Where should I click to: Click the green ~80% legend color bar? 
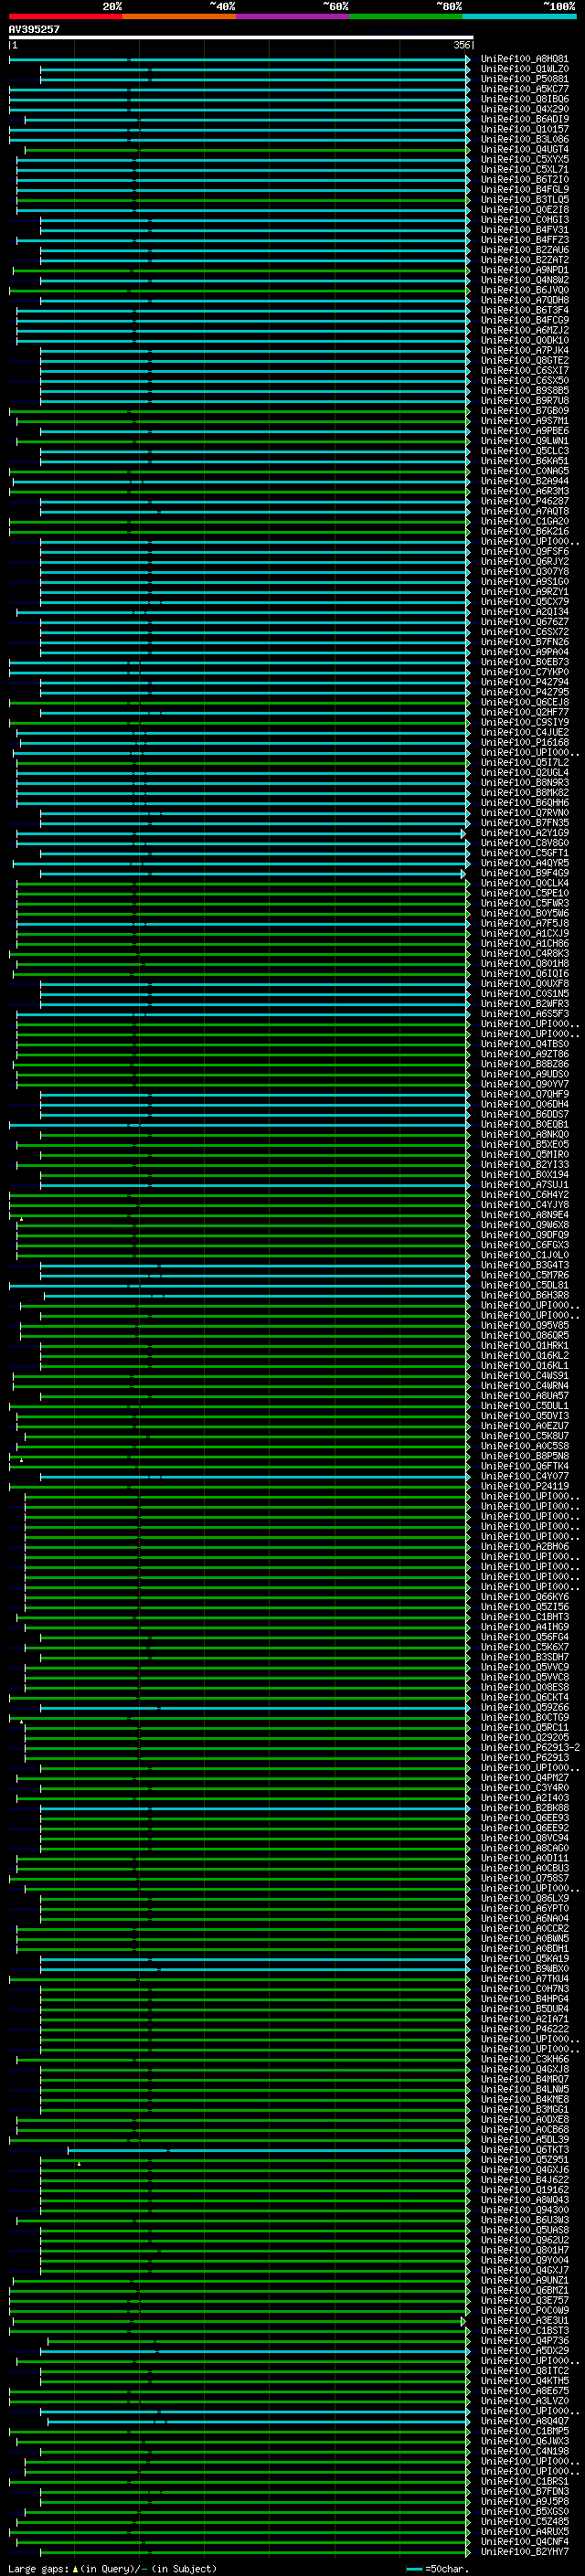(x=406, y=16)
